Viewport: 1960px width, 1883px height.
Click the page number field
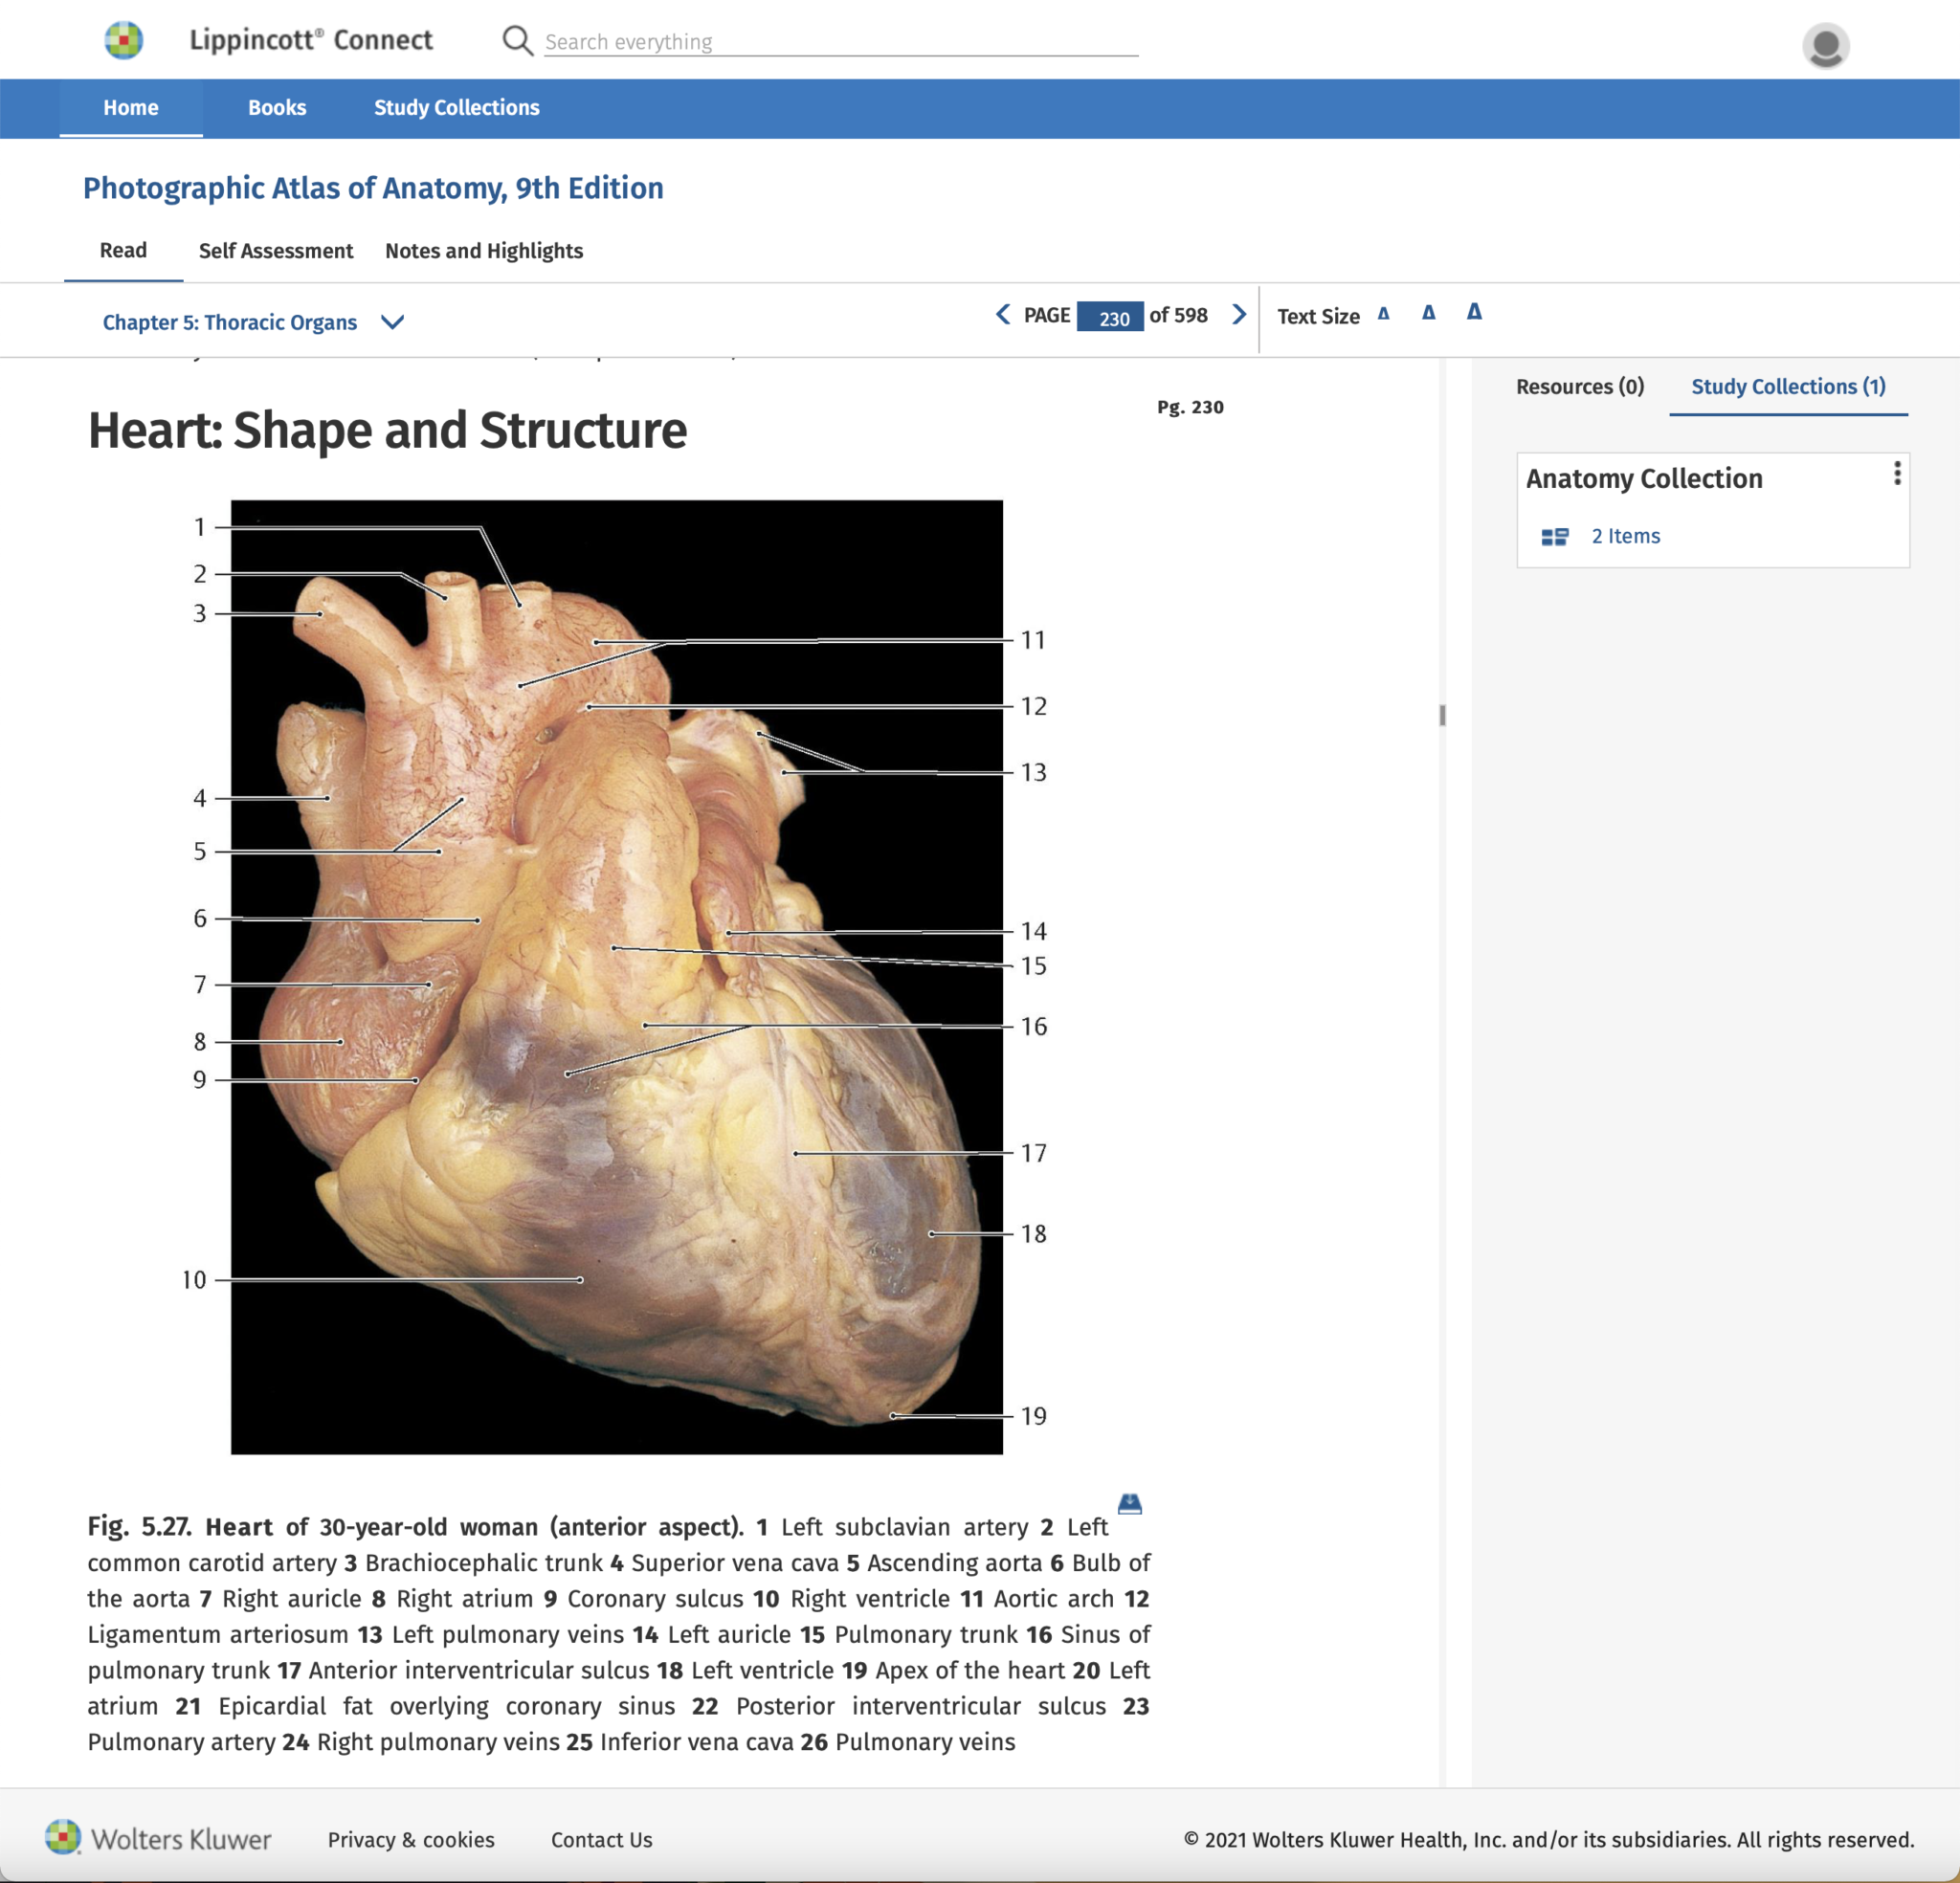click(1110, 316)
